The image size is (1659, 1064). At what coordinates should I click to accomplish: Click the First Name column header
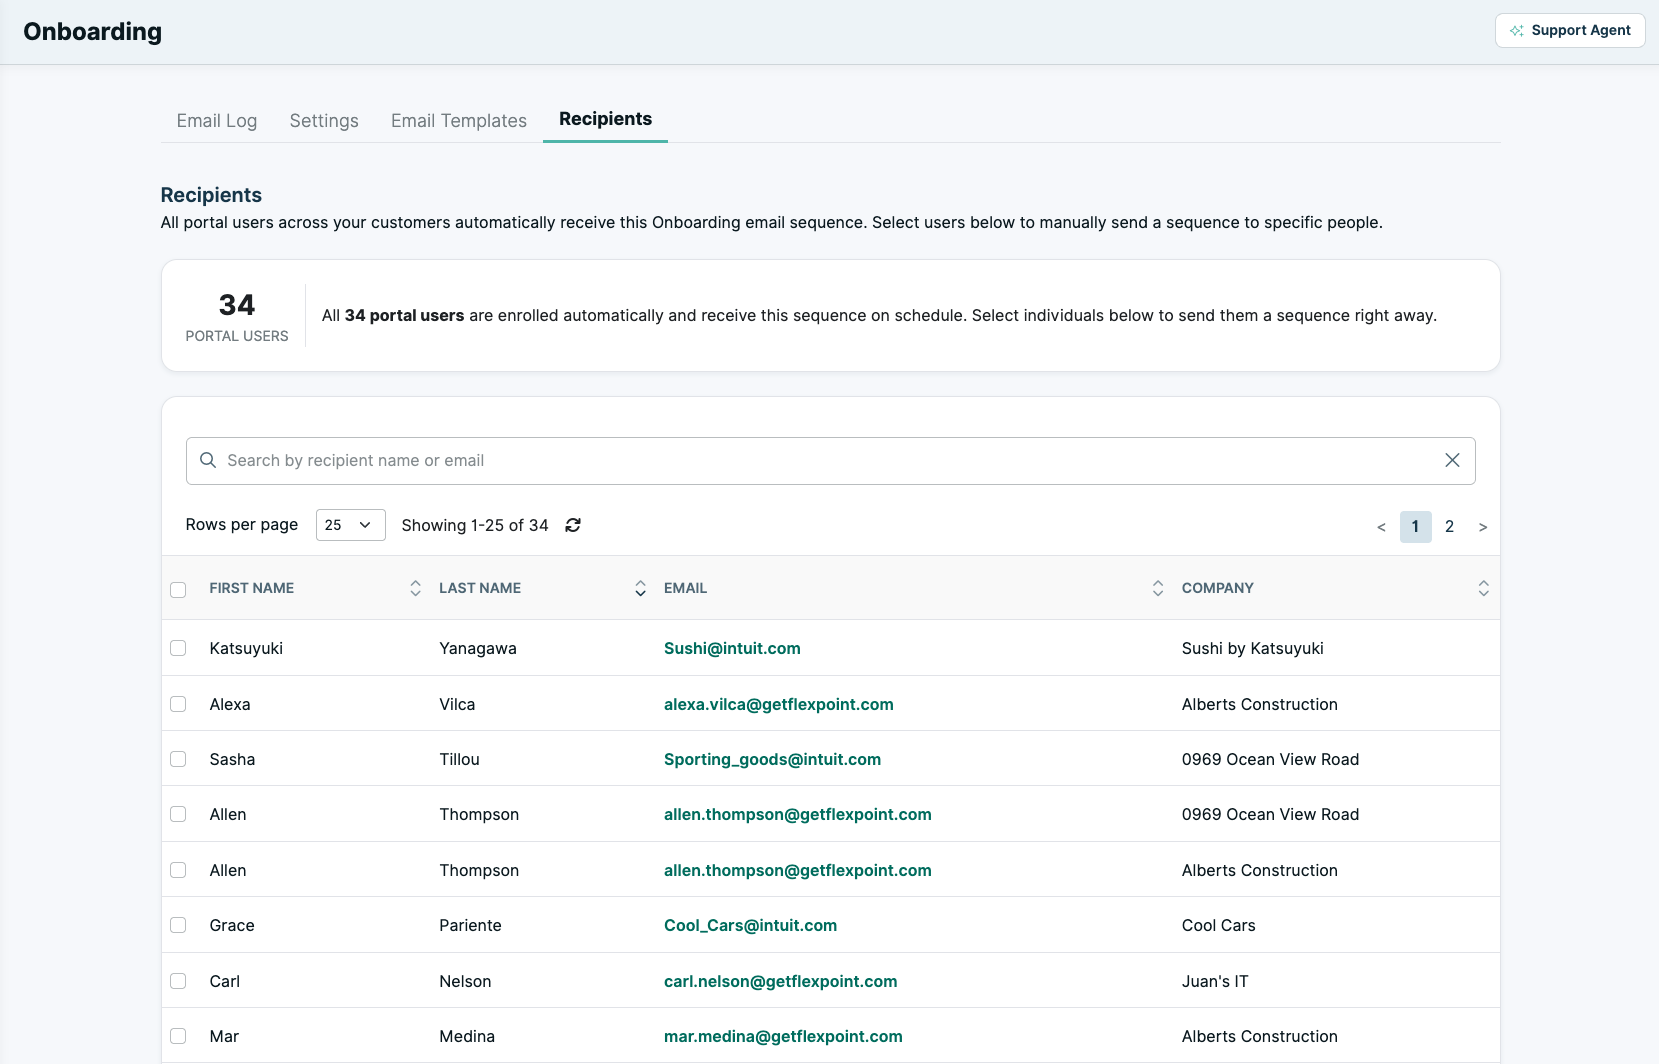point(252,588)
